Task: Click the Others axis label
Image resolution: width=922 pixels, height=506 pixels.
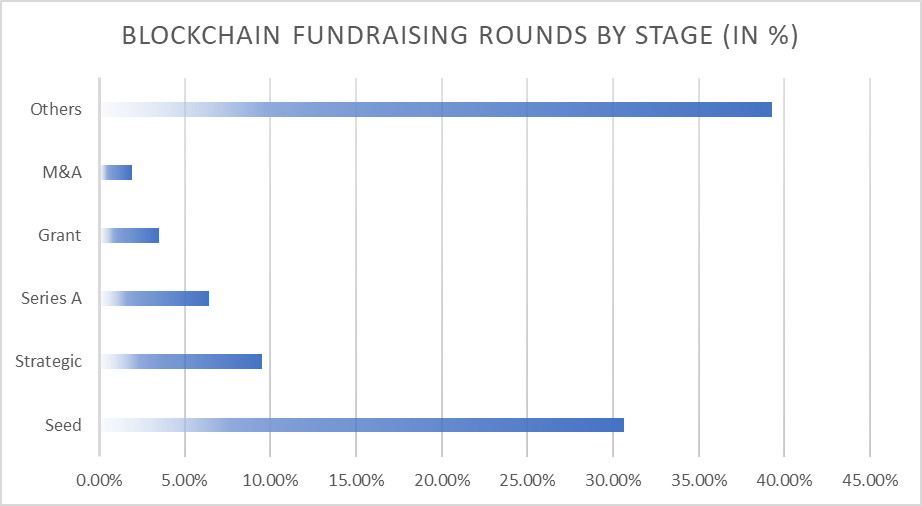Action: pos(56,109)
